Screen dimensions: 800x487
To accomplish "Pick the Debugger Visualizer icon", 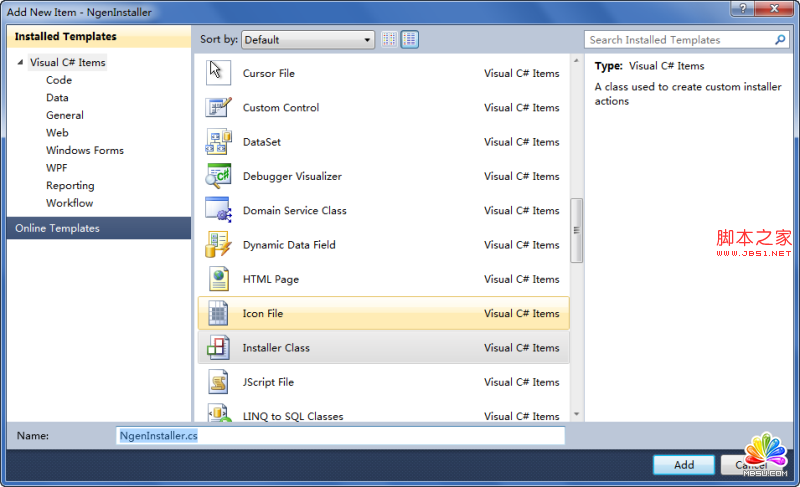I will pos(218,176).
